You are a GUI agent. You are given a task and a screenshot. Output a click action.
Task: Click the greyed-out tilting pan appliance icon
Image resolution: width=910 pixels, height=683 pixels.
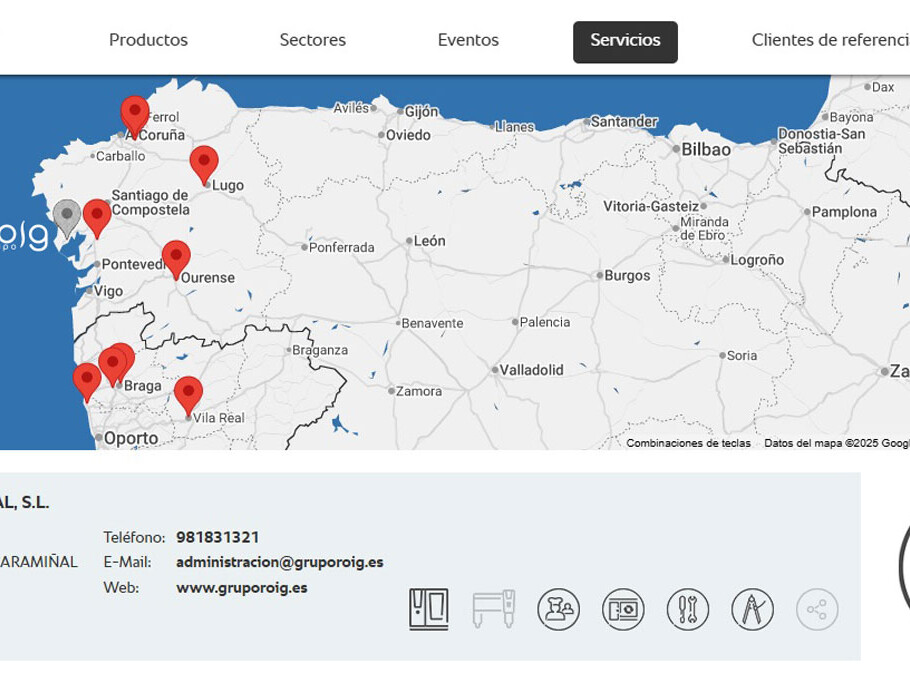point(493,609)
